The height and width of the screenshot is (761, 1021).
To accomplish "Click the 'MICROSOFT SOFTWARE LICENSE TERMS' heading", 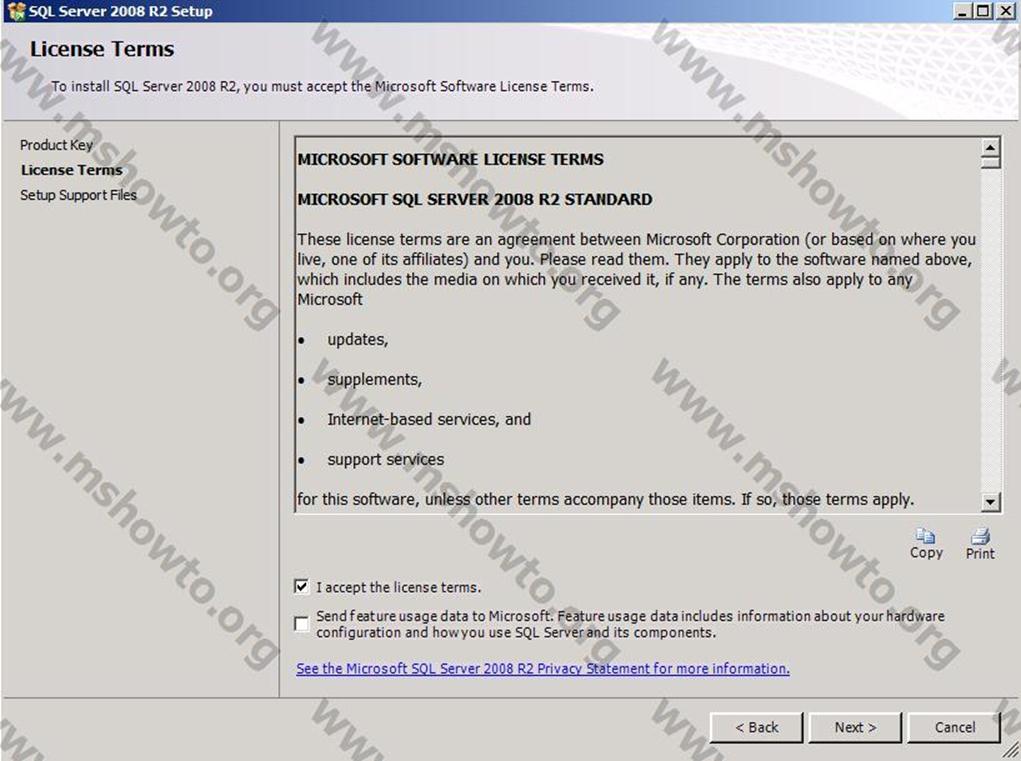I will point(451,159).
